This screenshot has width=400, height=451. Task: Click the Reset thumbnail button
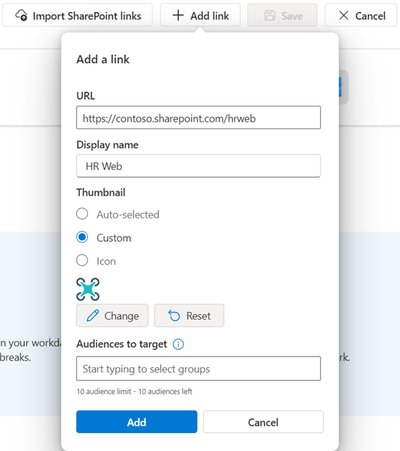tap(189, 315)
